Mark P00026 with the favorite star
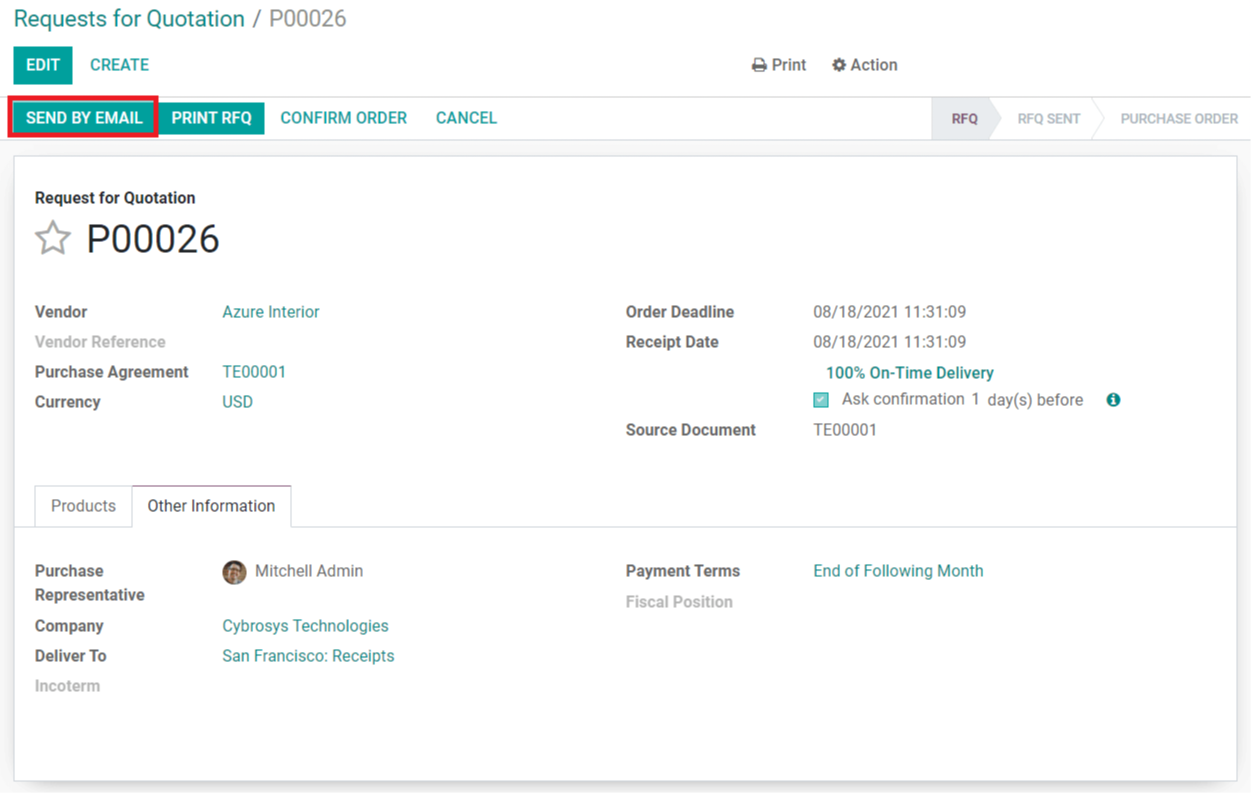Screen dimensions: 1251x793 53,239
